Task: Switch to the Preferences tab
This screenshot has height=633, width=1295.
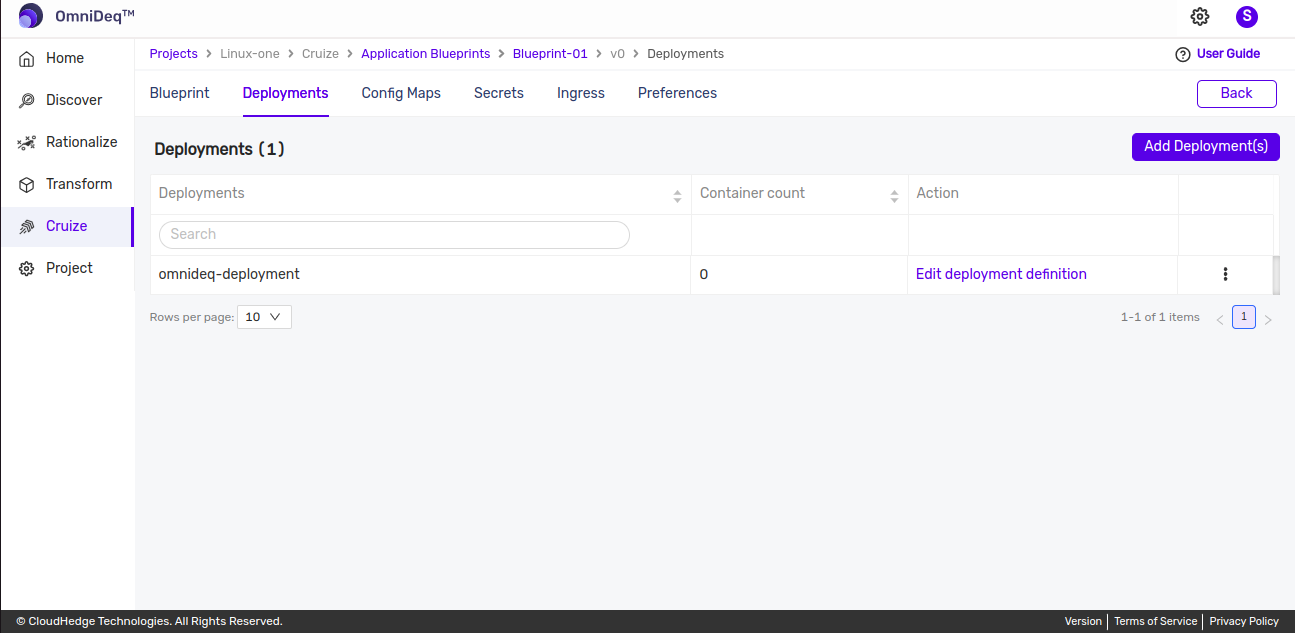Action: click(x=677, y=93)
